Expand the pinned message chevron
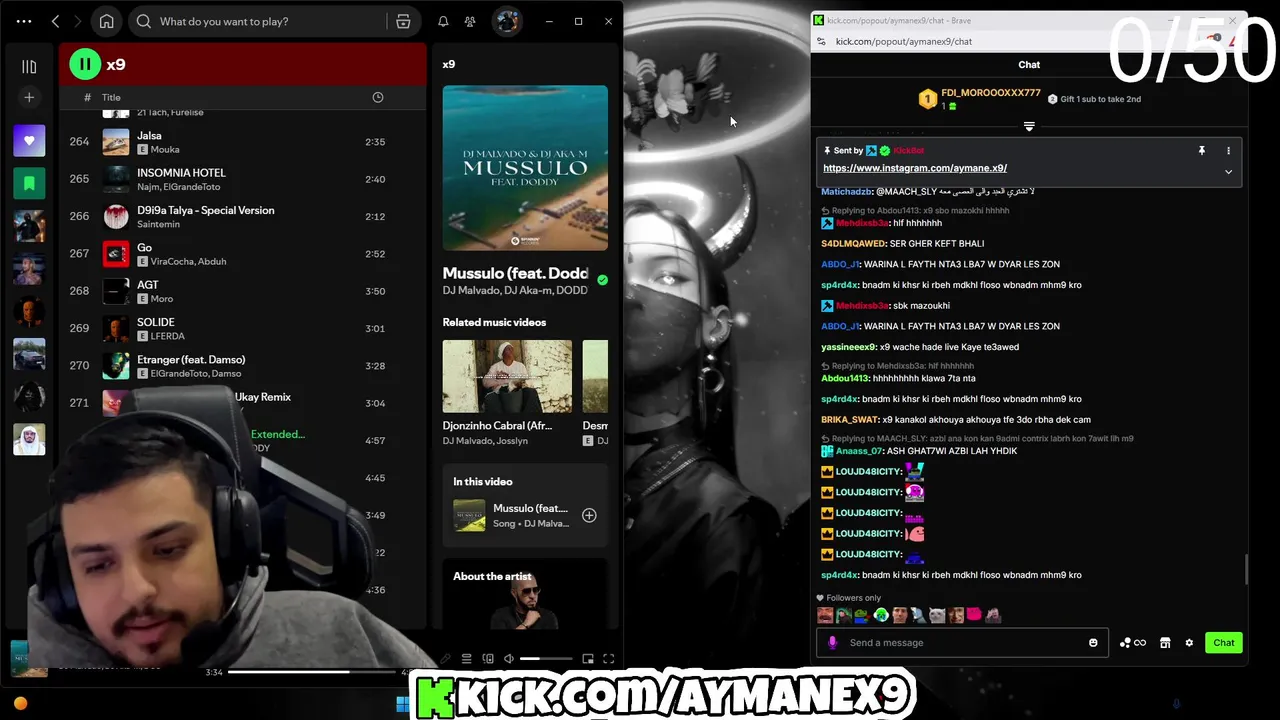 (1229, 171)
